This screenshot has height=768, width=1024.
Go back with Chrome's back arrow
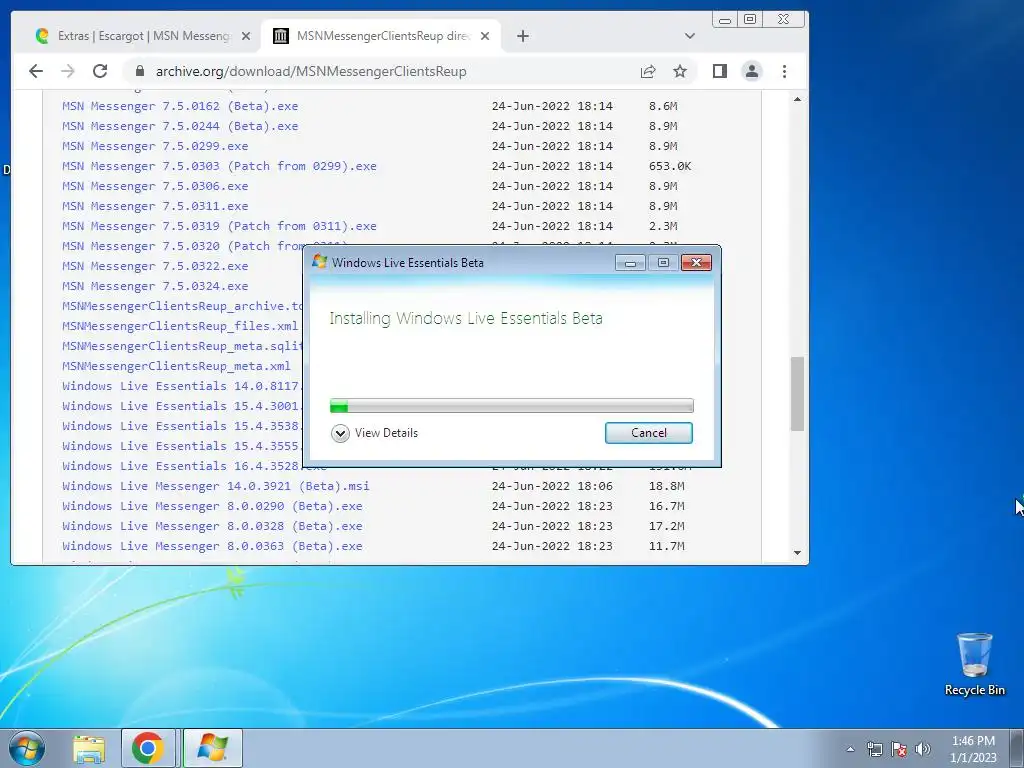tap(36, 71)
